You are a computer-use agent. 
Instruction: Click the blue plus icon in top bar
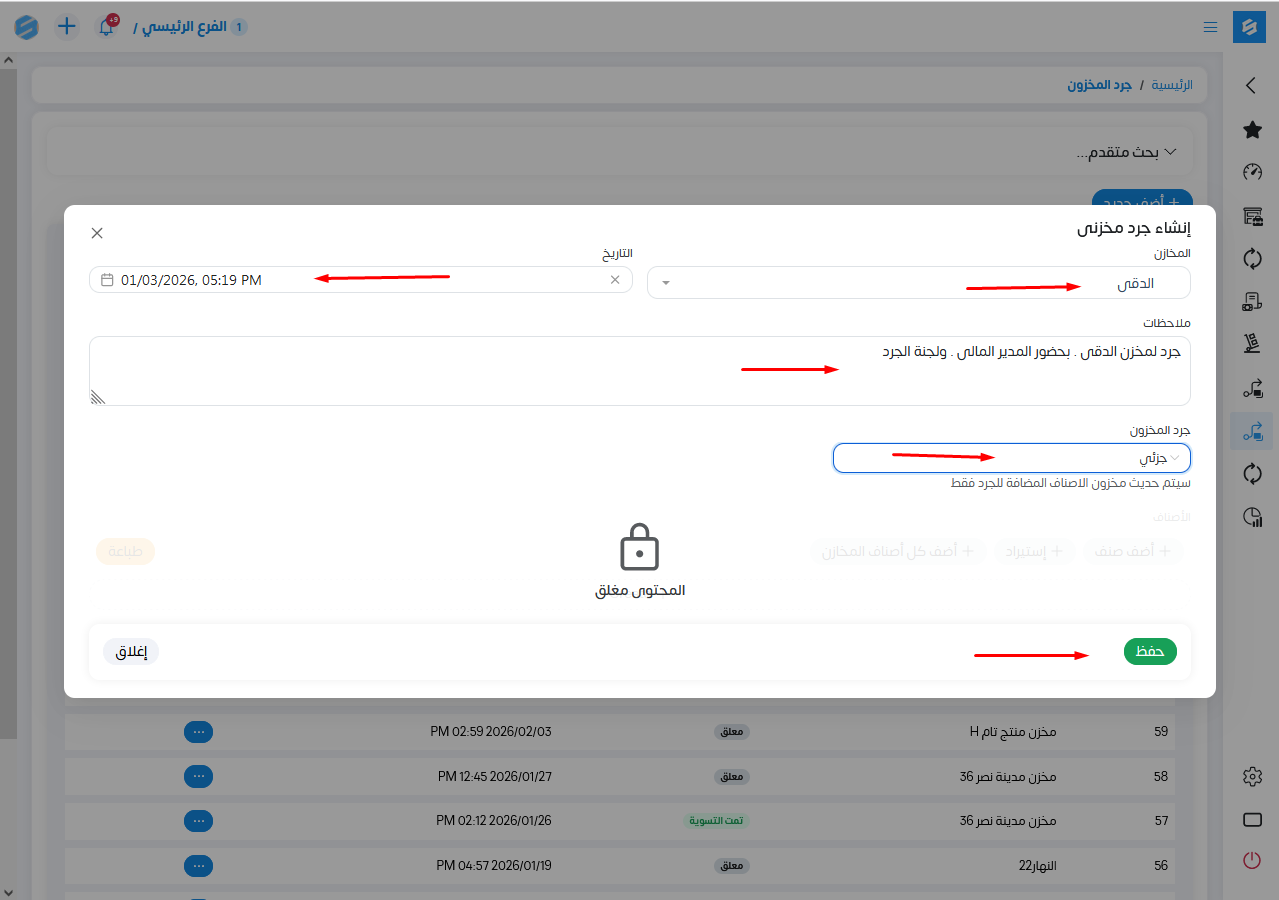point(66,27)
